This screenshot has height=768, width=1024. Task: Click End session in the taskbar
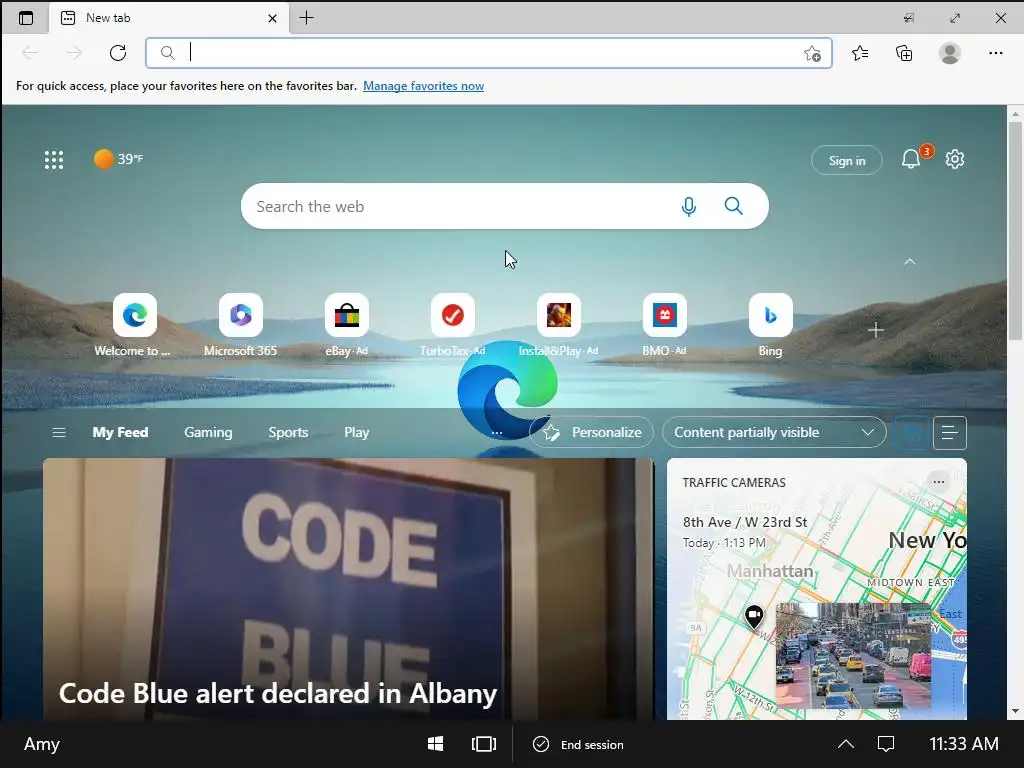click(578, 744)
